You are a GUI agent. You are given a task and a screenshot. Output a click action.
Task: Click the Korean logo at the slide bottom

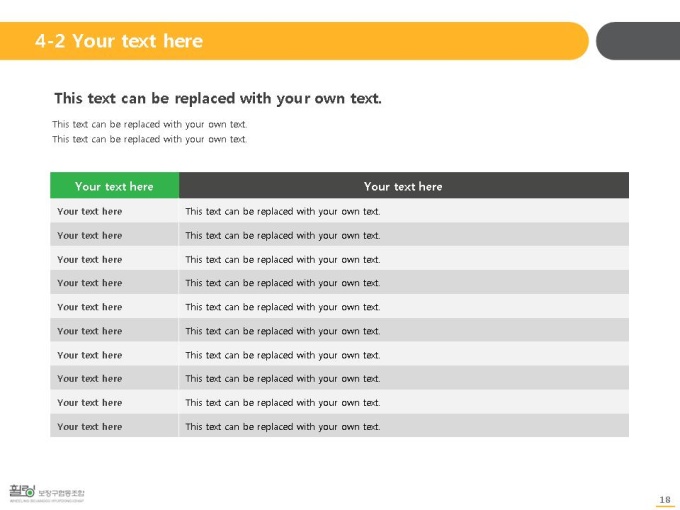pos(47,493)
